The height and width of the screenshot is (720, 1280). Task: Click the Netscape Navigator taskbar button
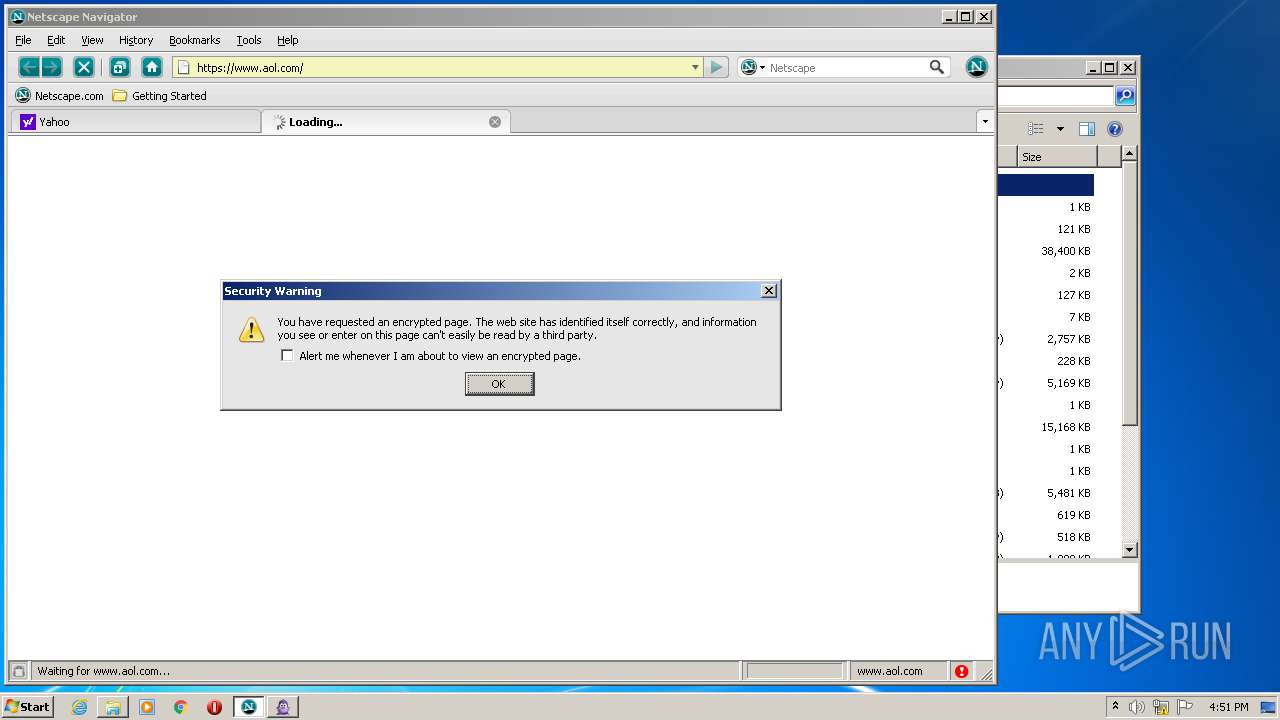coord(249,707)
